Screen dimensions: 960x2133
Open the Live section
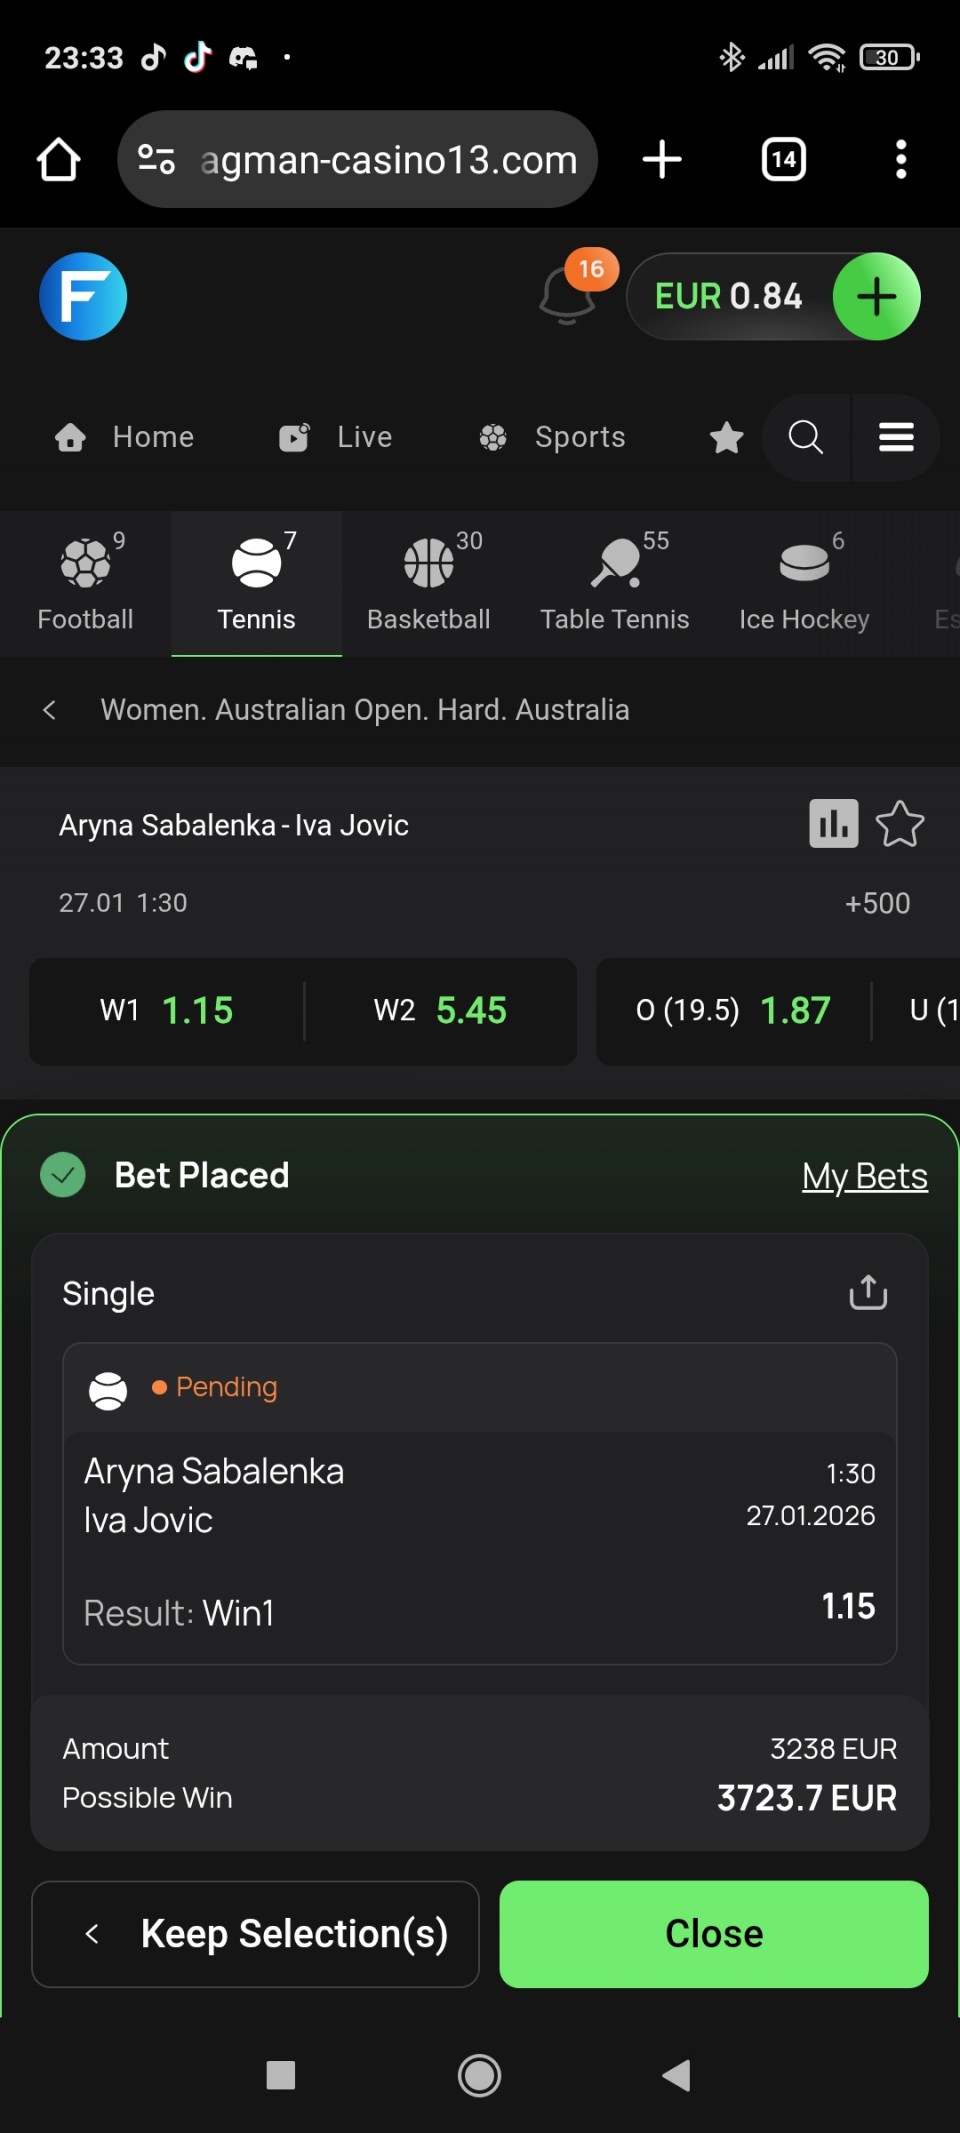[336, 437]
